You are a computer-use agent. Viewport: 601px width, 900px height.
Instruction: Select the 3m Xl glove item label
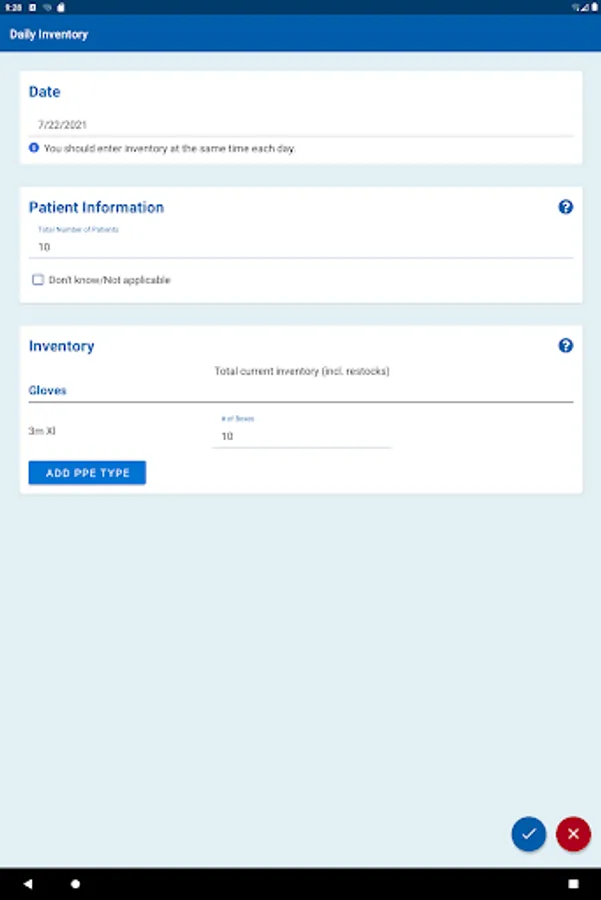point(42,431)
